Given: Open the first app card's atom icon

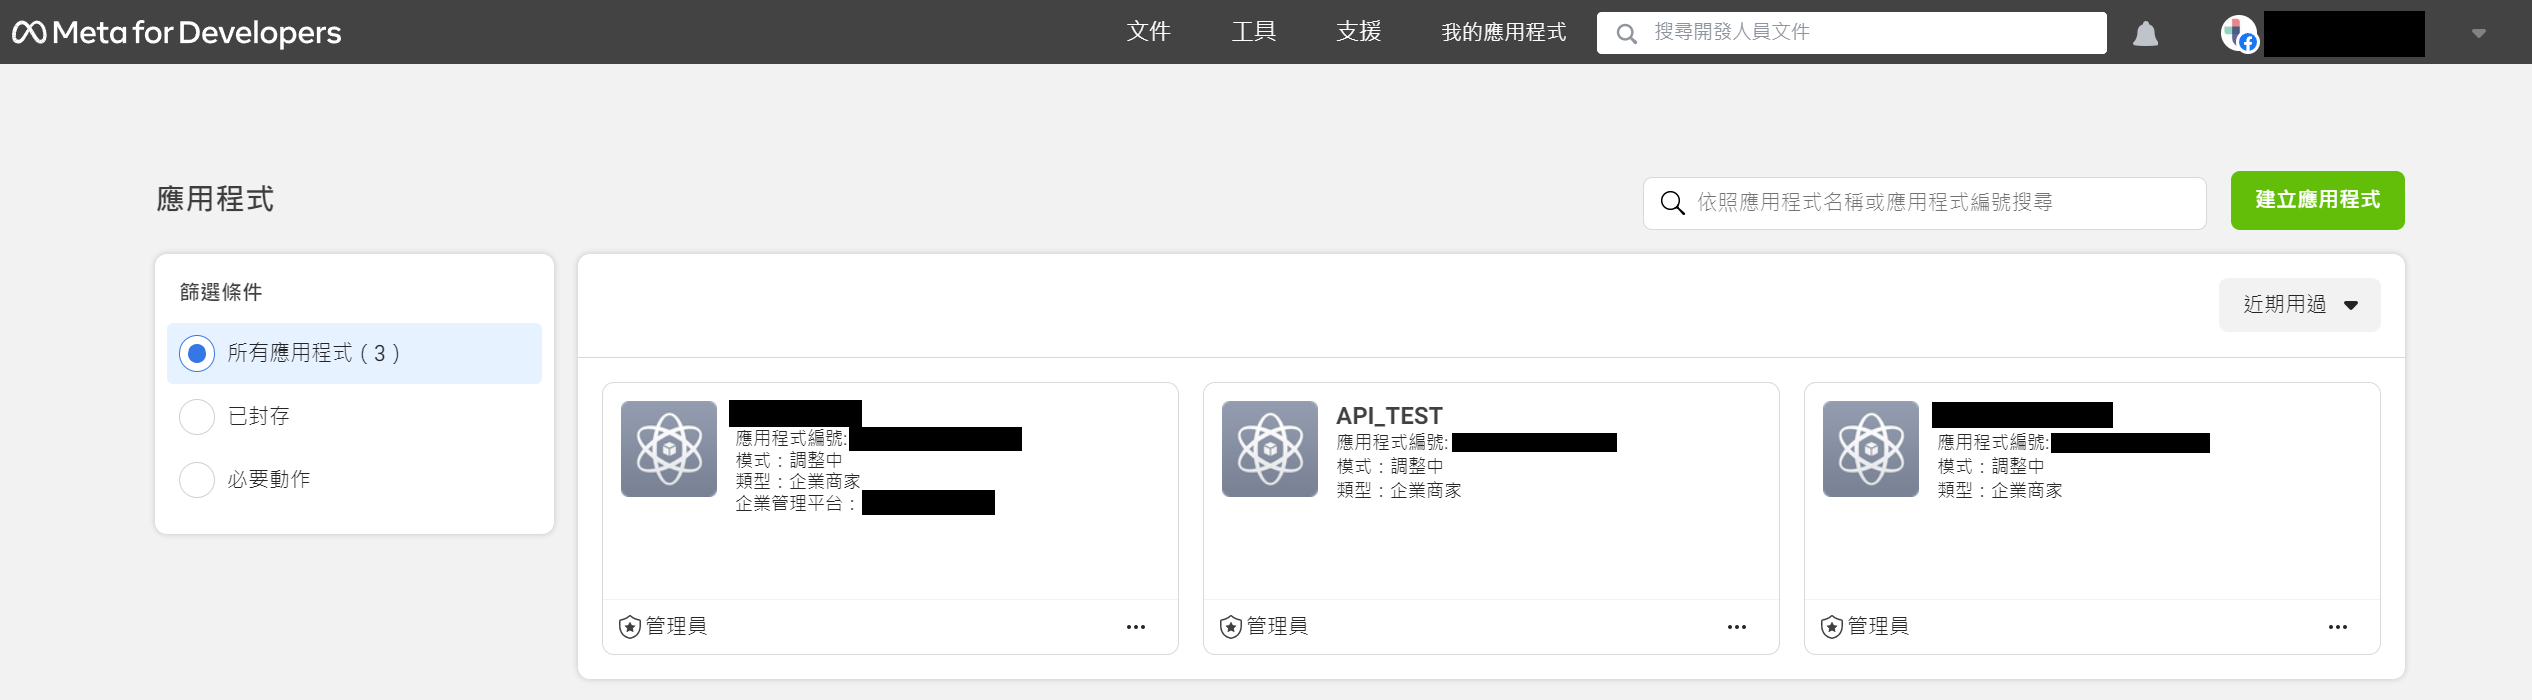Looking at the screenshot, I should [x=669, y=449].
